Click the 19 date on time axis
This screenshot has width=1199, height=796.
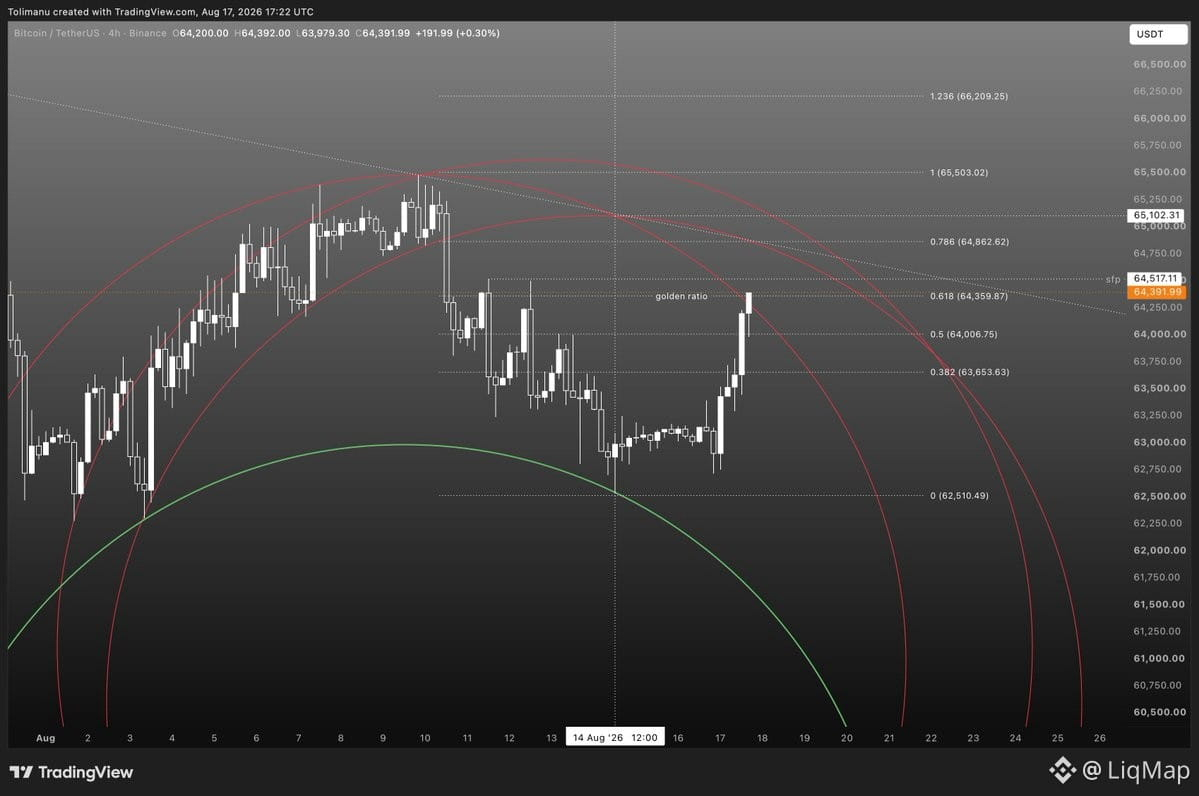[804, 738]
